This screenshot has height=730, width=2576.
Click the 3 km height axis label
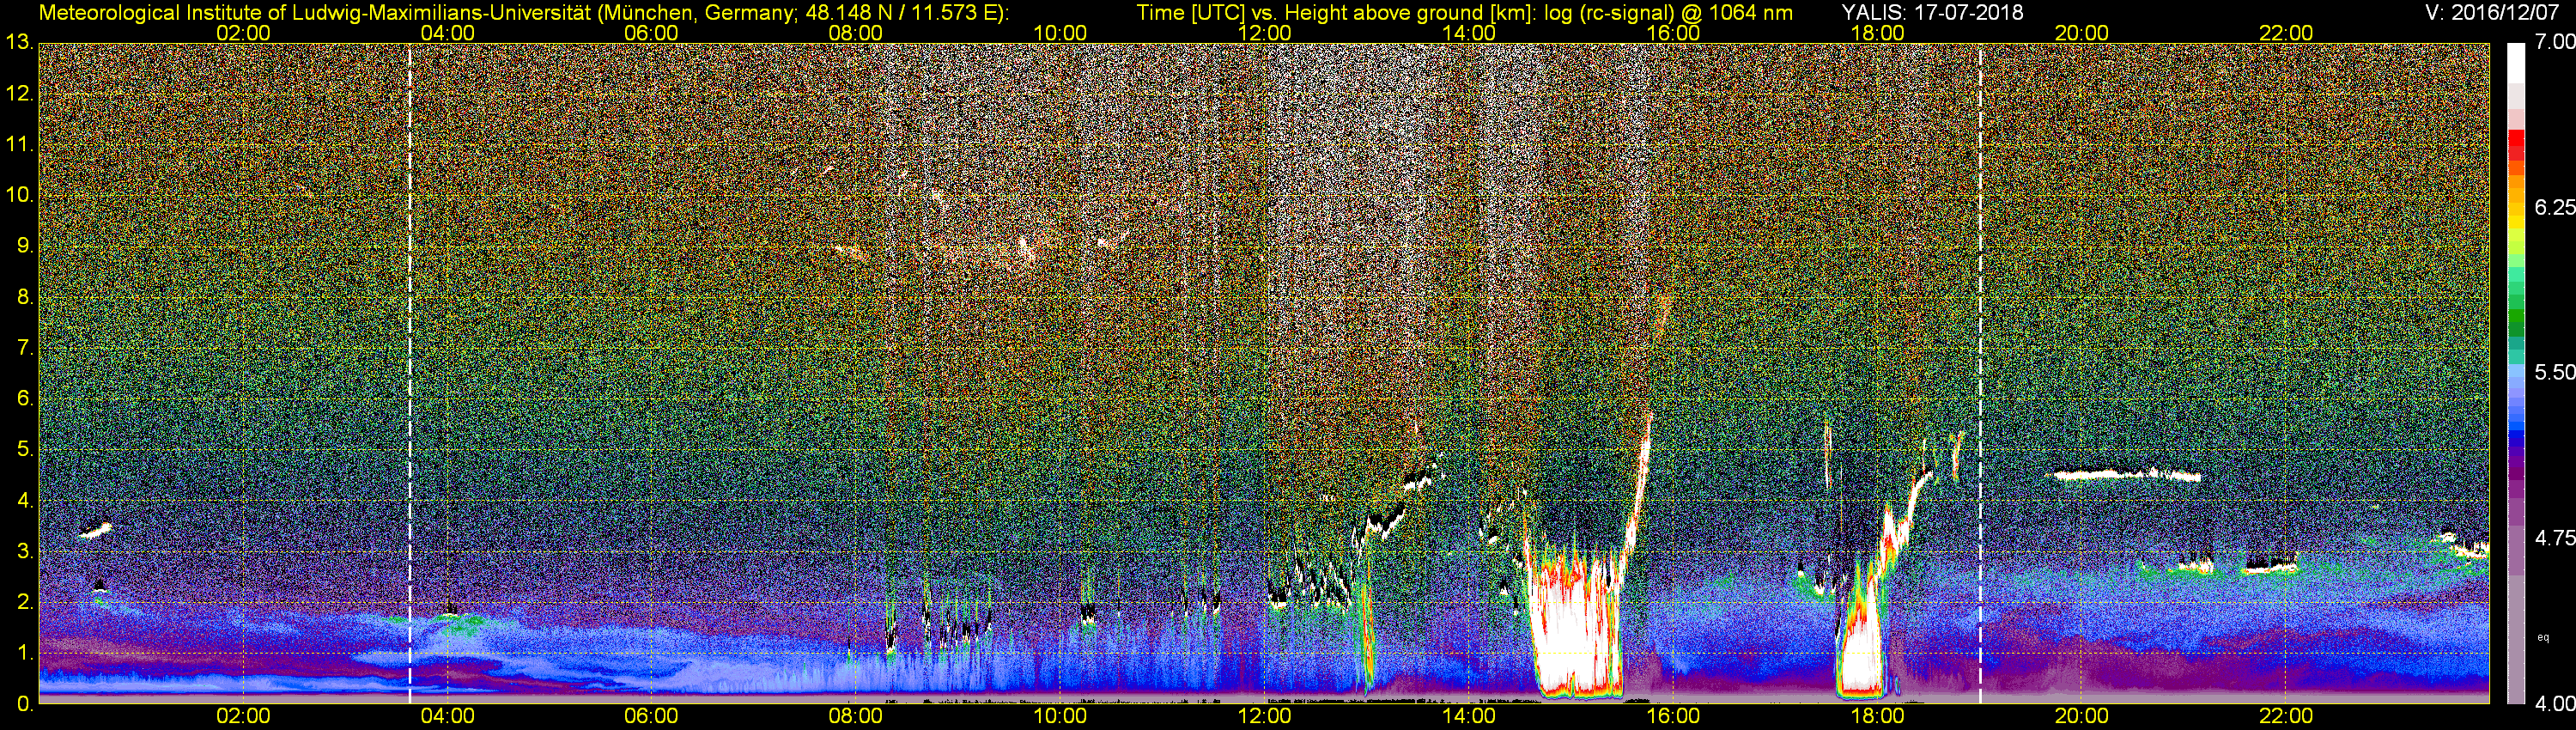pos(25,552)
